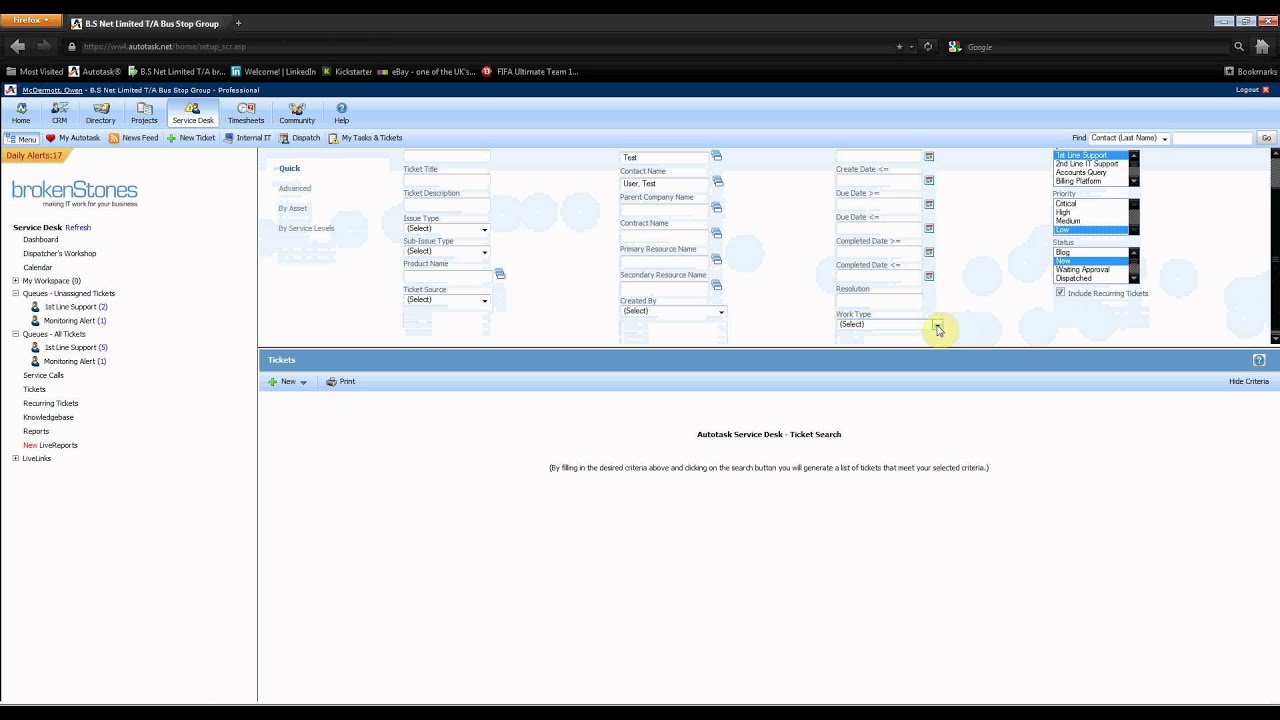The image size is (1280, 720).
Task: Open the Menu button
Action: [x=21, y=139]
